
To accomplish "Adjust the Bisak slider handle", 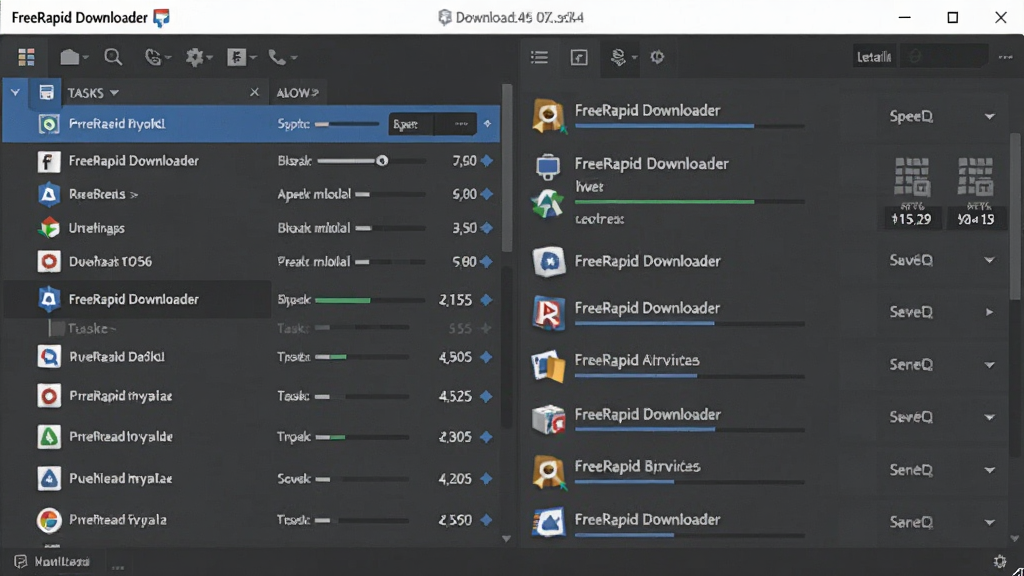I will (382, 161).
